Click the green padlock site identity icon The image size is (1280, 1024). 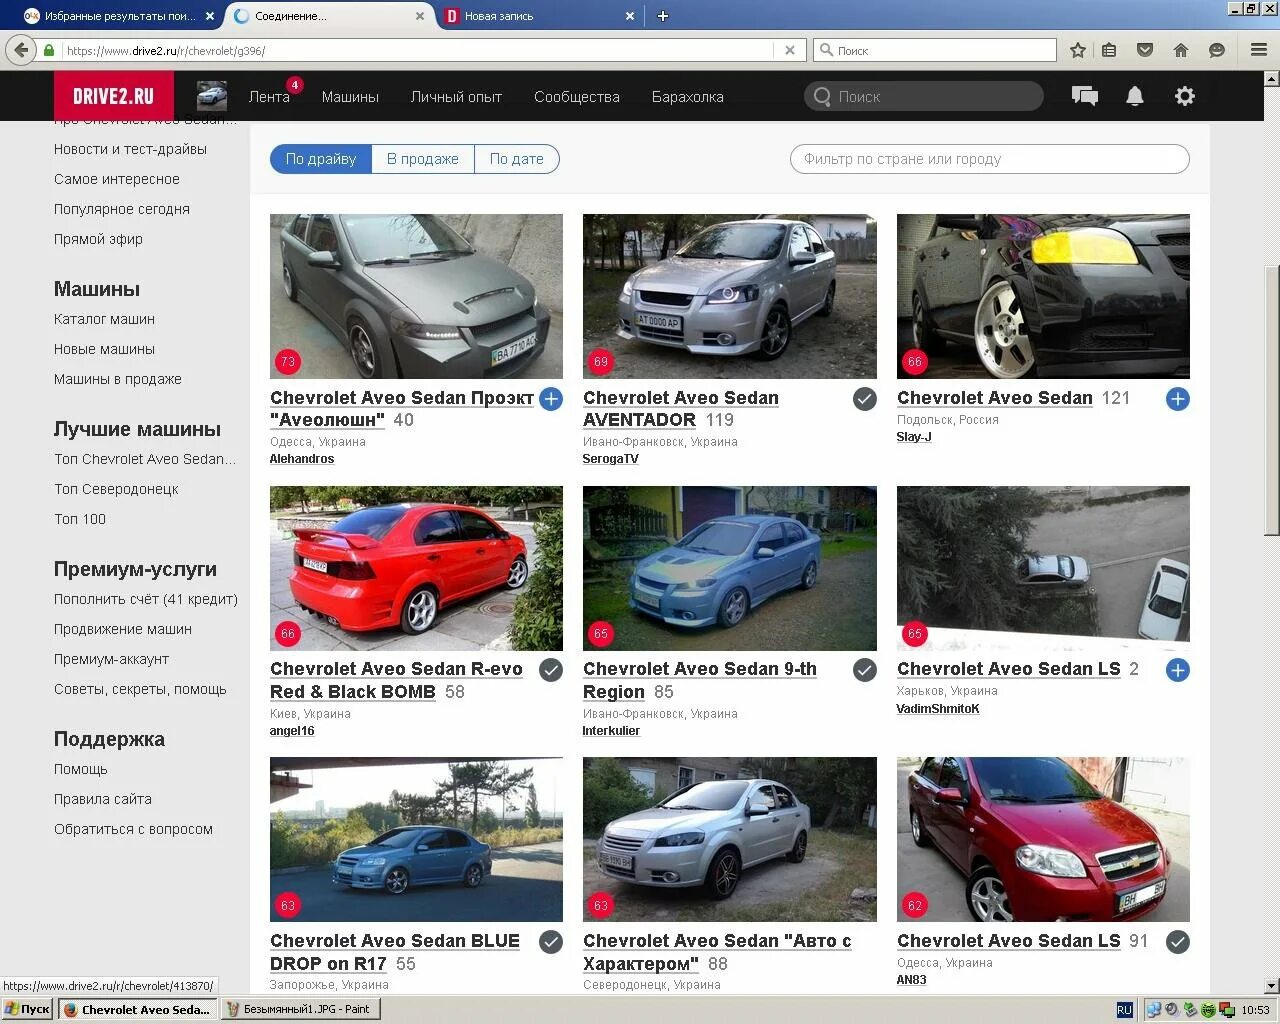tap(48, 50)
